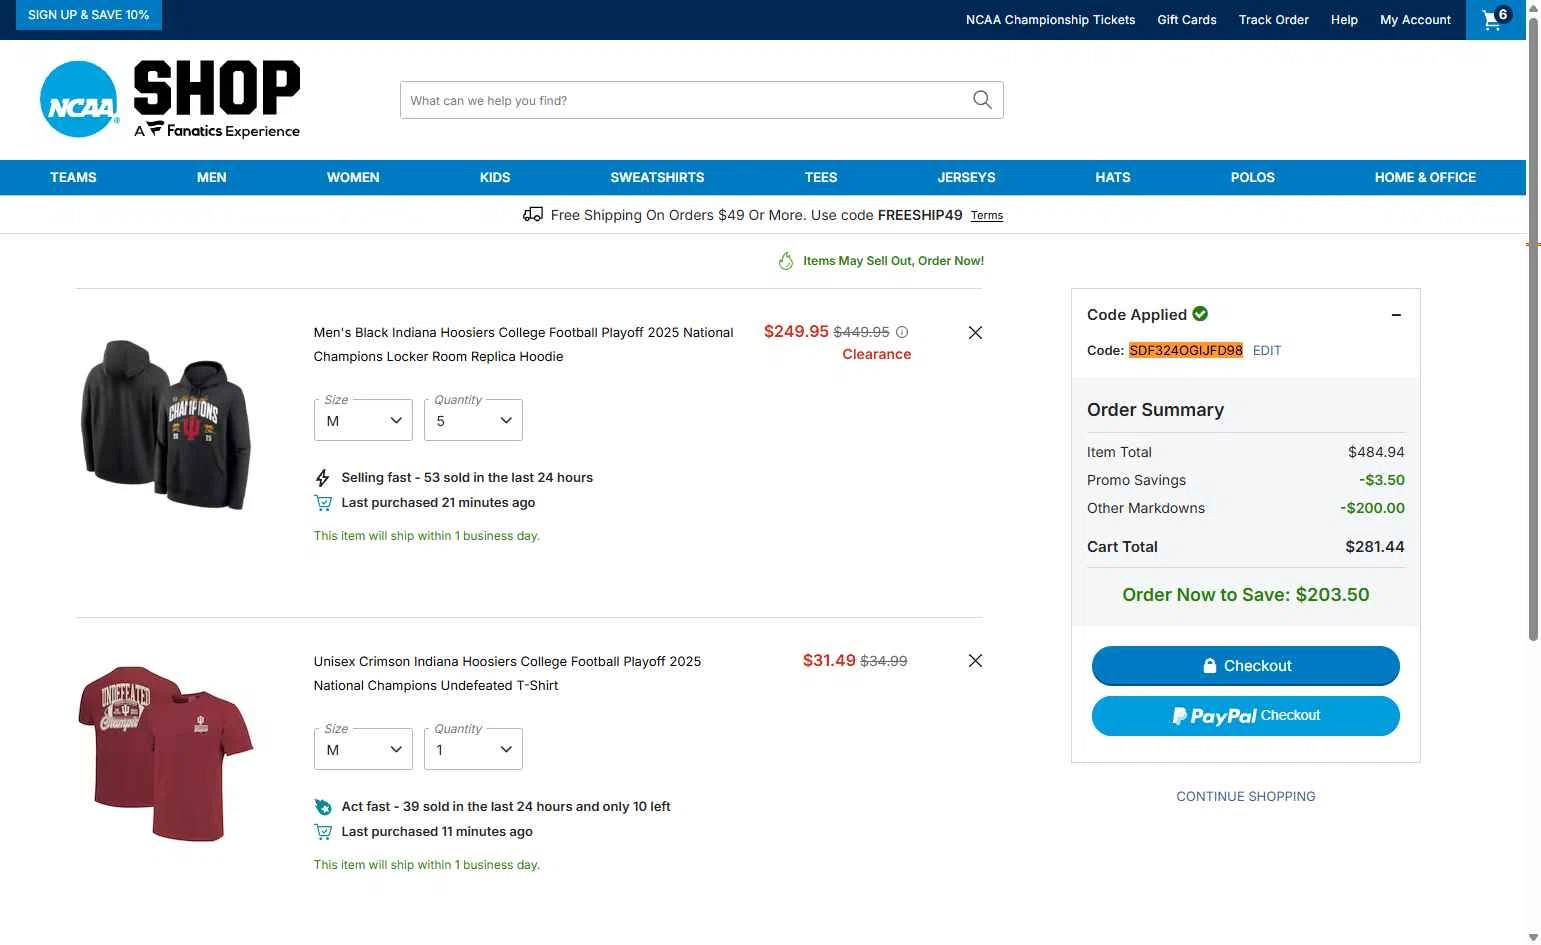
Task: Collapse the Code Applied section
Action: point(1396,315)
